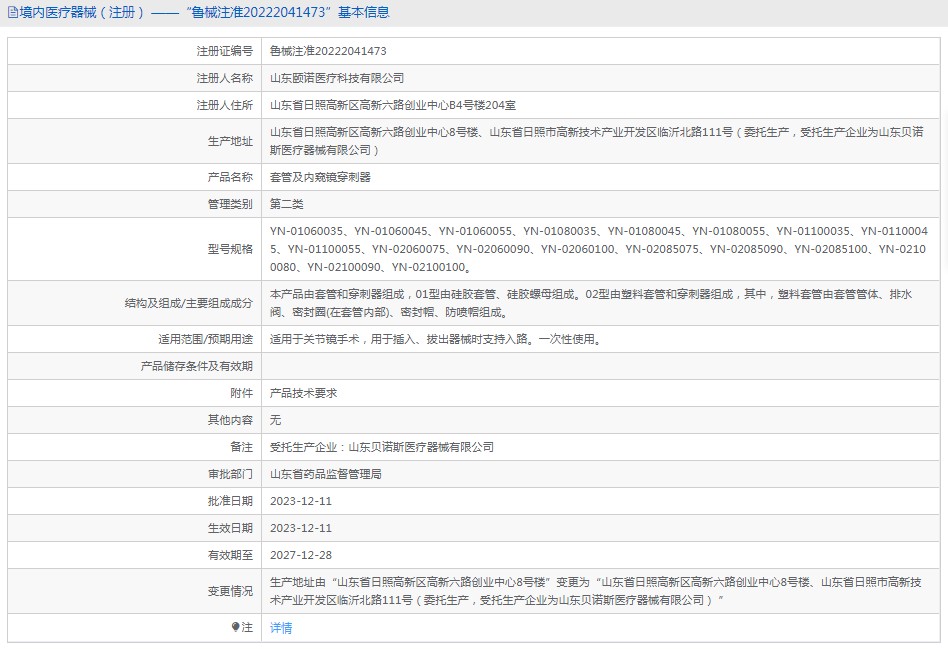Image resolution: width=948 pixels, height=649 pixels.
Task: Click the 审批部门 label
Action: (x=230, y=474)
